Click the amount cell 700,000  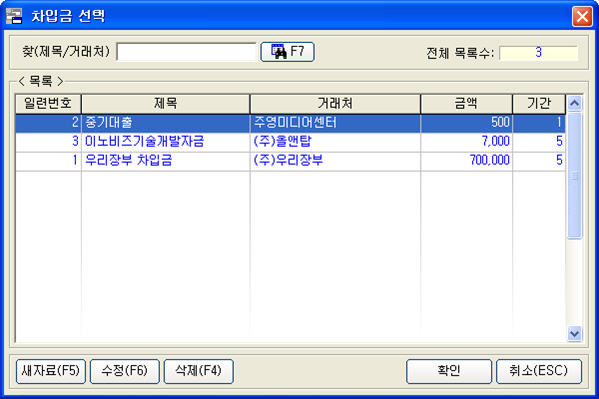click(x=466, y=160)
